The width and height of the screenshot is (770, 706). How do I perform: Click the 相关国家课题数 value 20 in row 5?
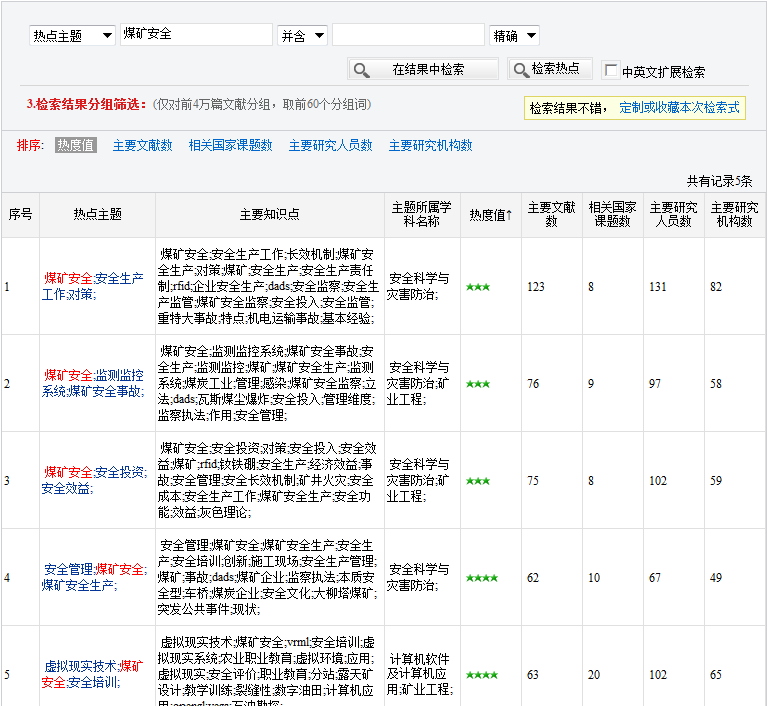click(594, 675)
